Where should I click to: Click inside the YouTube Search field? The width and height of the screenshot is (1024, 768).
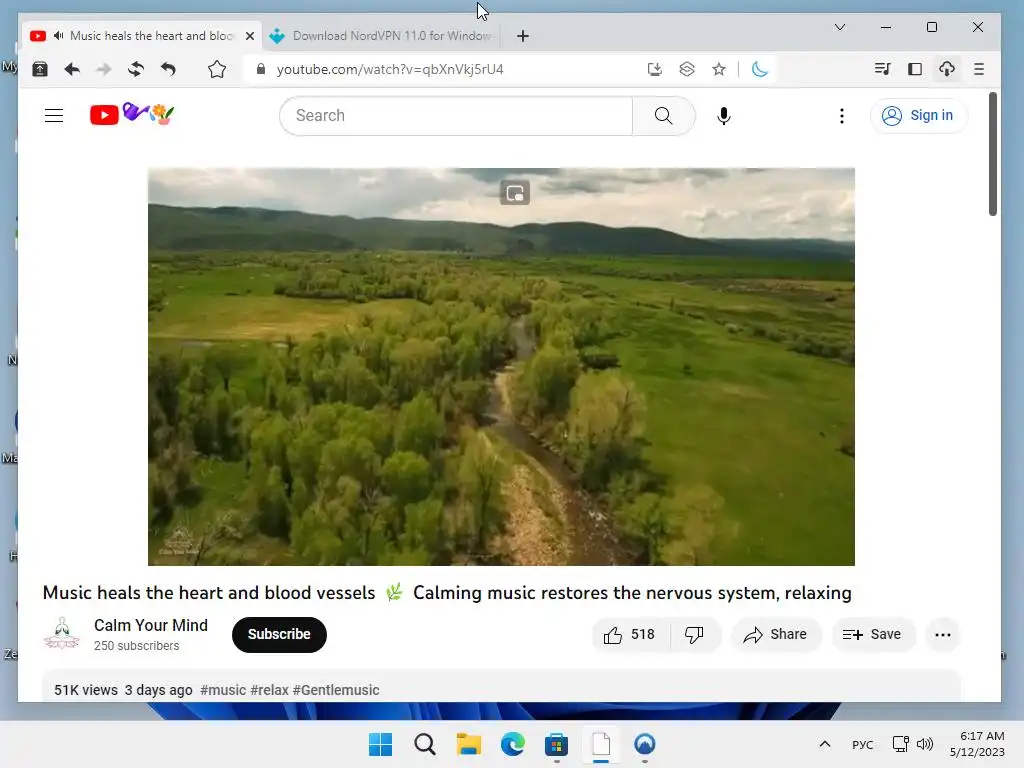[456, 116]
